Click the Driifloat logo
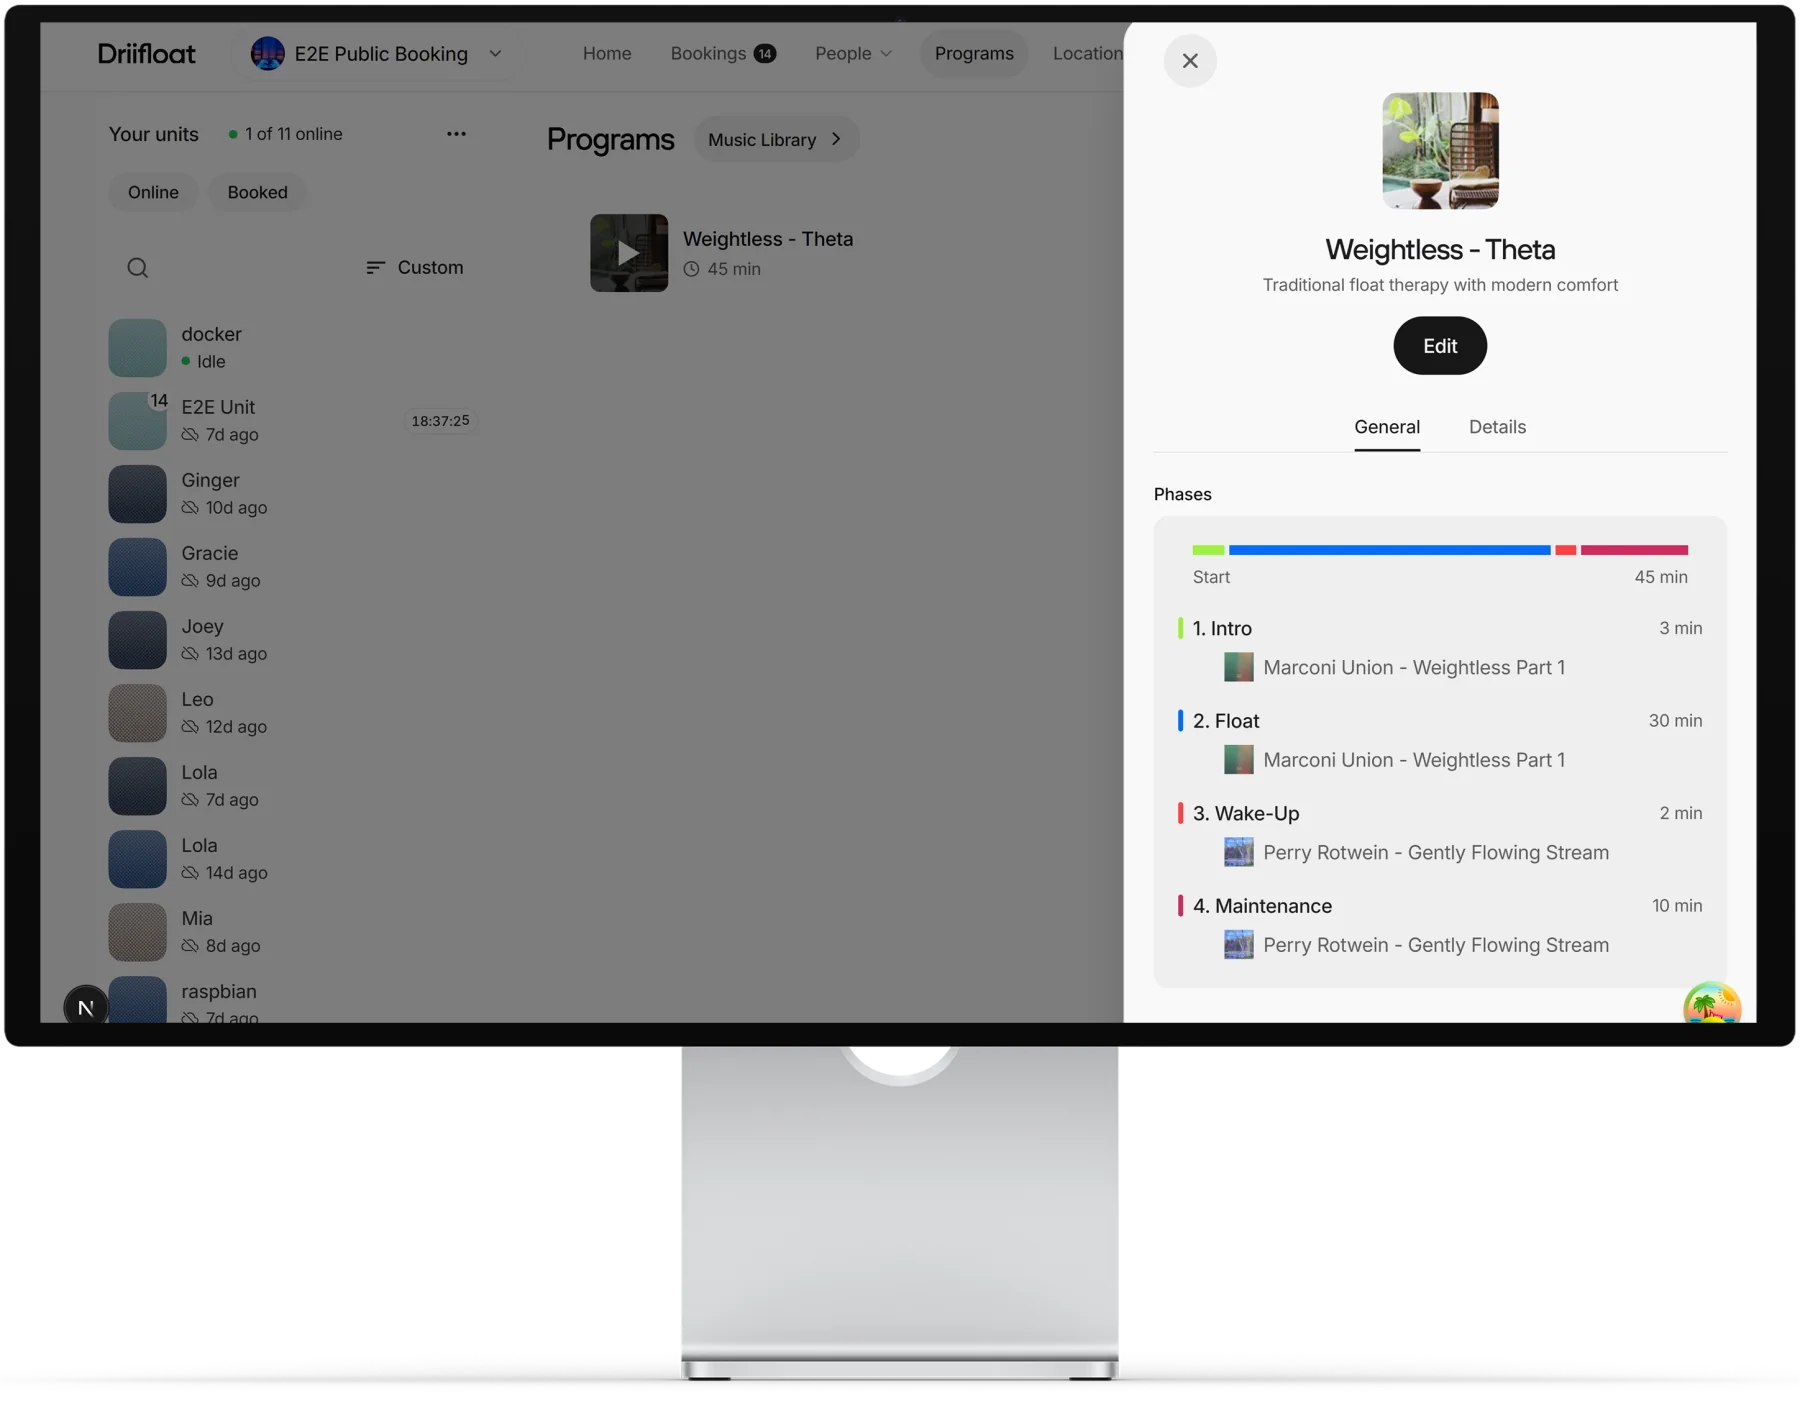The image size is (1800, 1413). 146,54
